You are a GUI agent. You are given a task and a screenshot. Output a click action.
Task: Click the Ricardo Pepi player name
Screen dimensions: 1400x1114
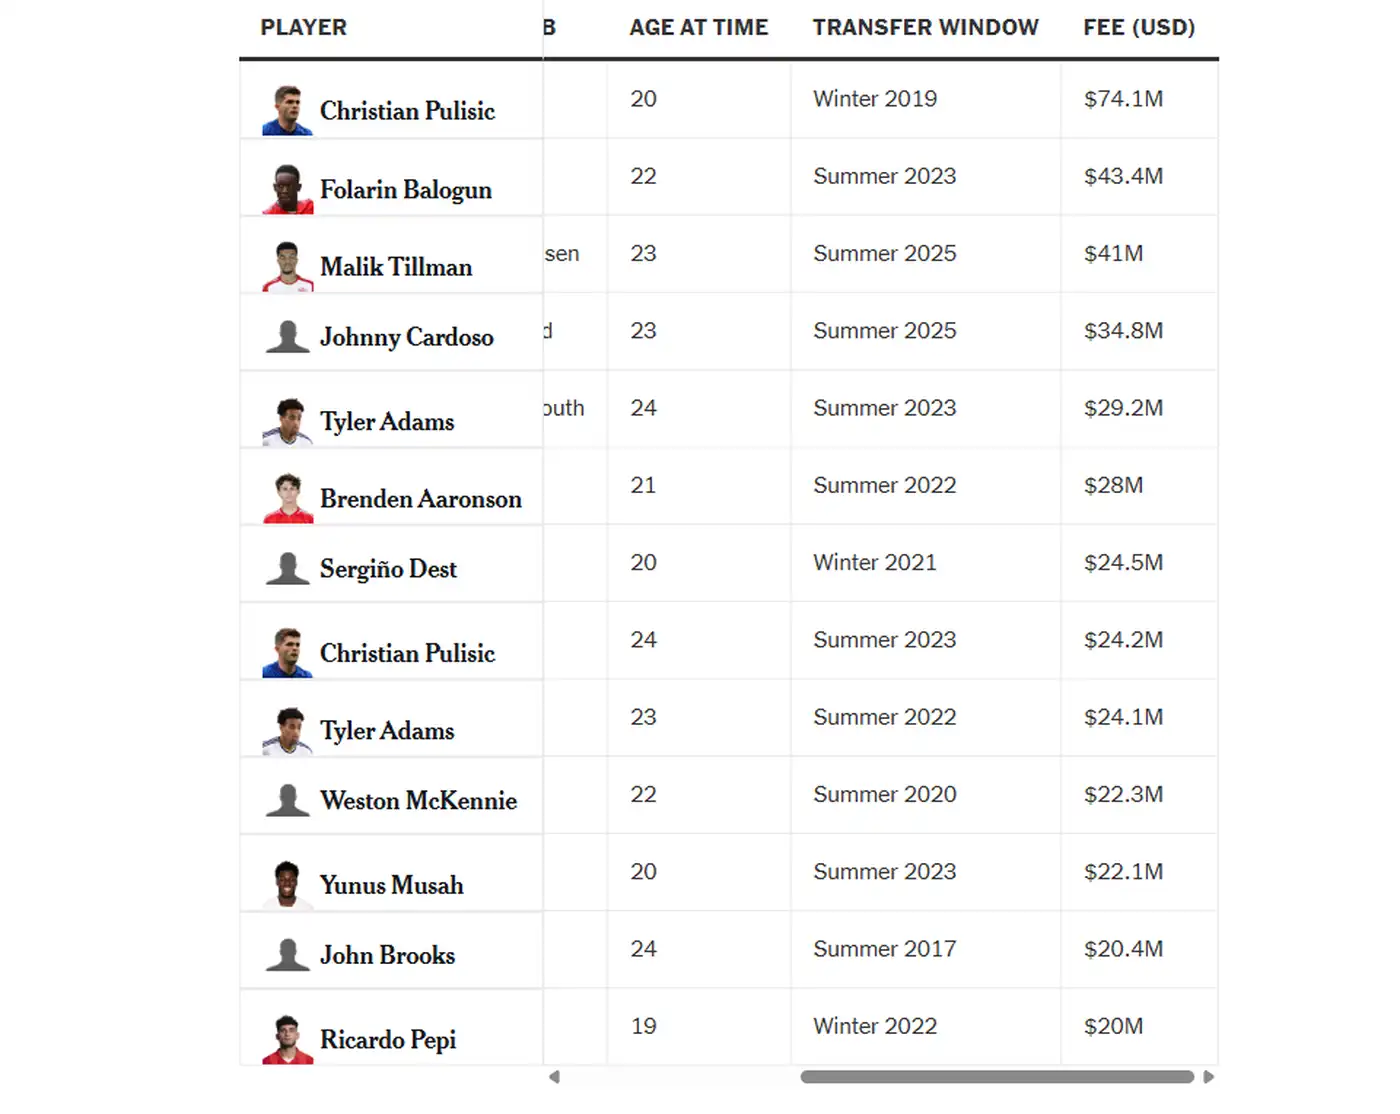(388, 1040)
